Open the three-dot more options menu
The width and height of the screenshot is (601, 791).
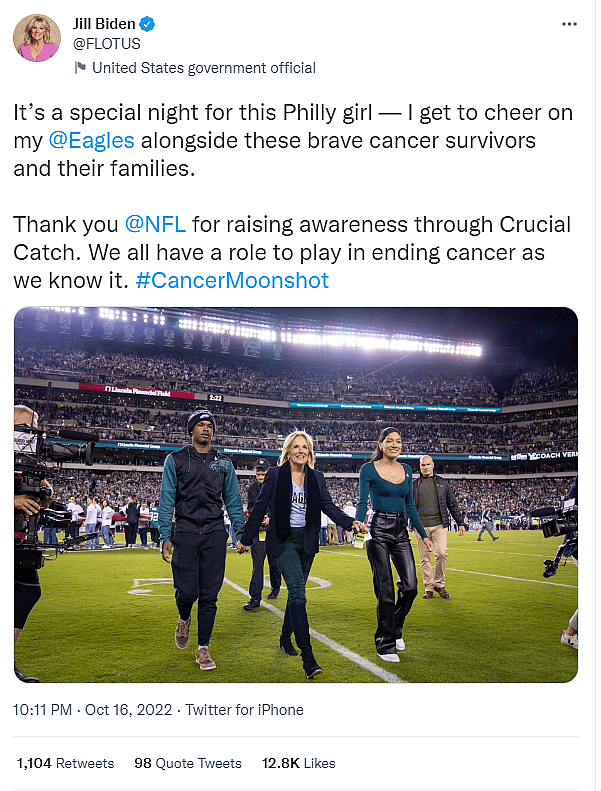(x=568, y=23)
